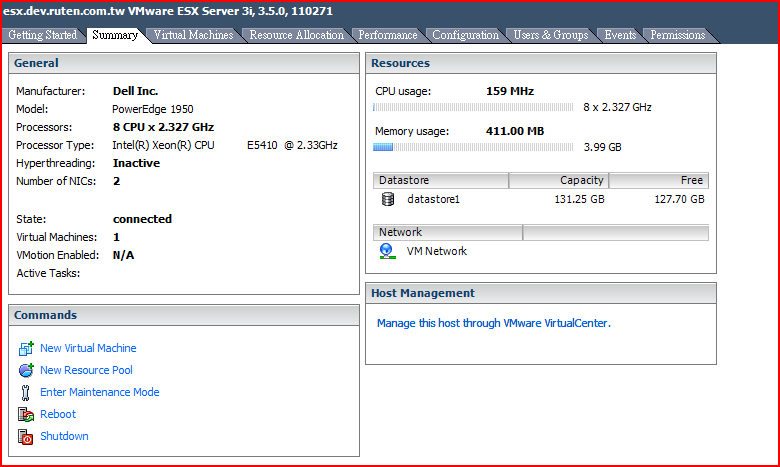Click the Reboot icon
The height and width of the screenshot is (467, 780).
point(26,414)
